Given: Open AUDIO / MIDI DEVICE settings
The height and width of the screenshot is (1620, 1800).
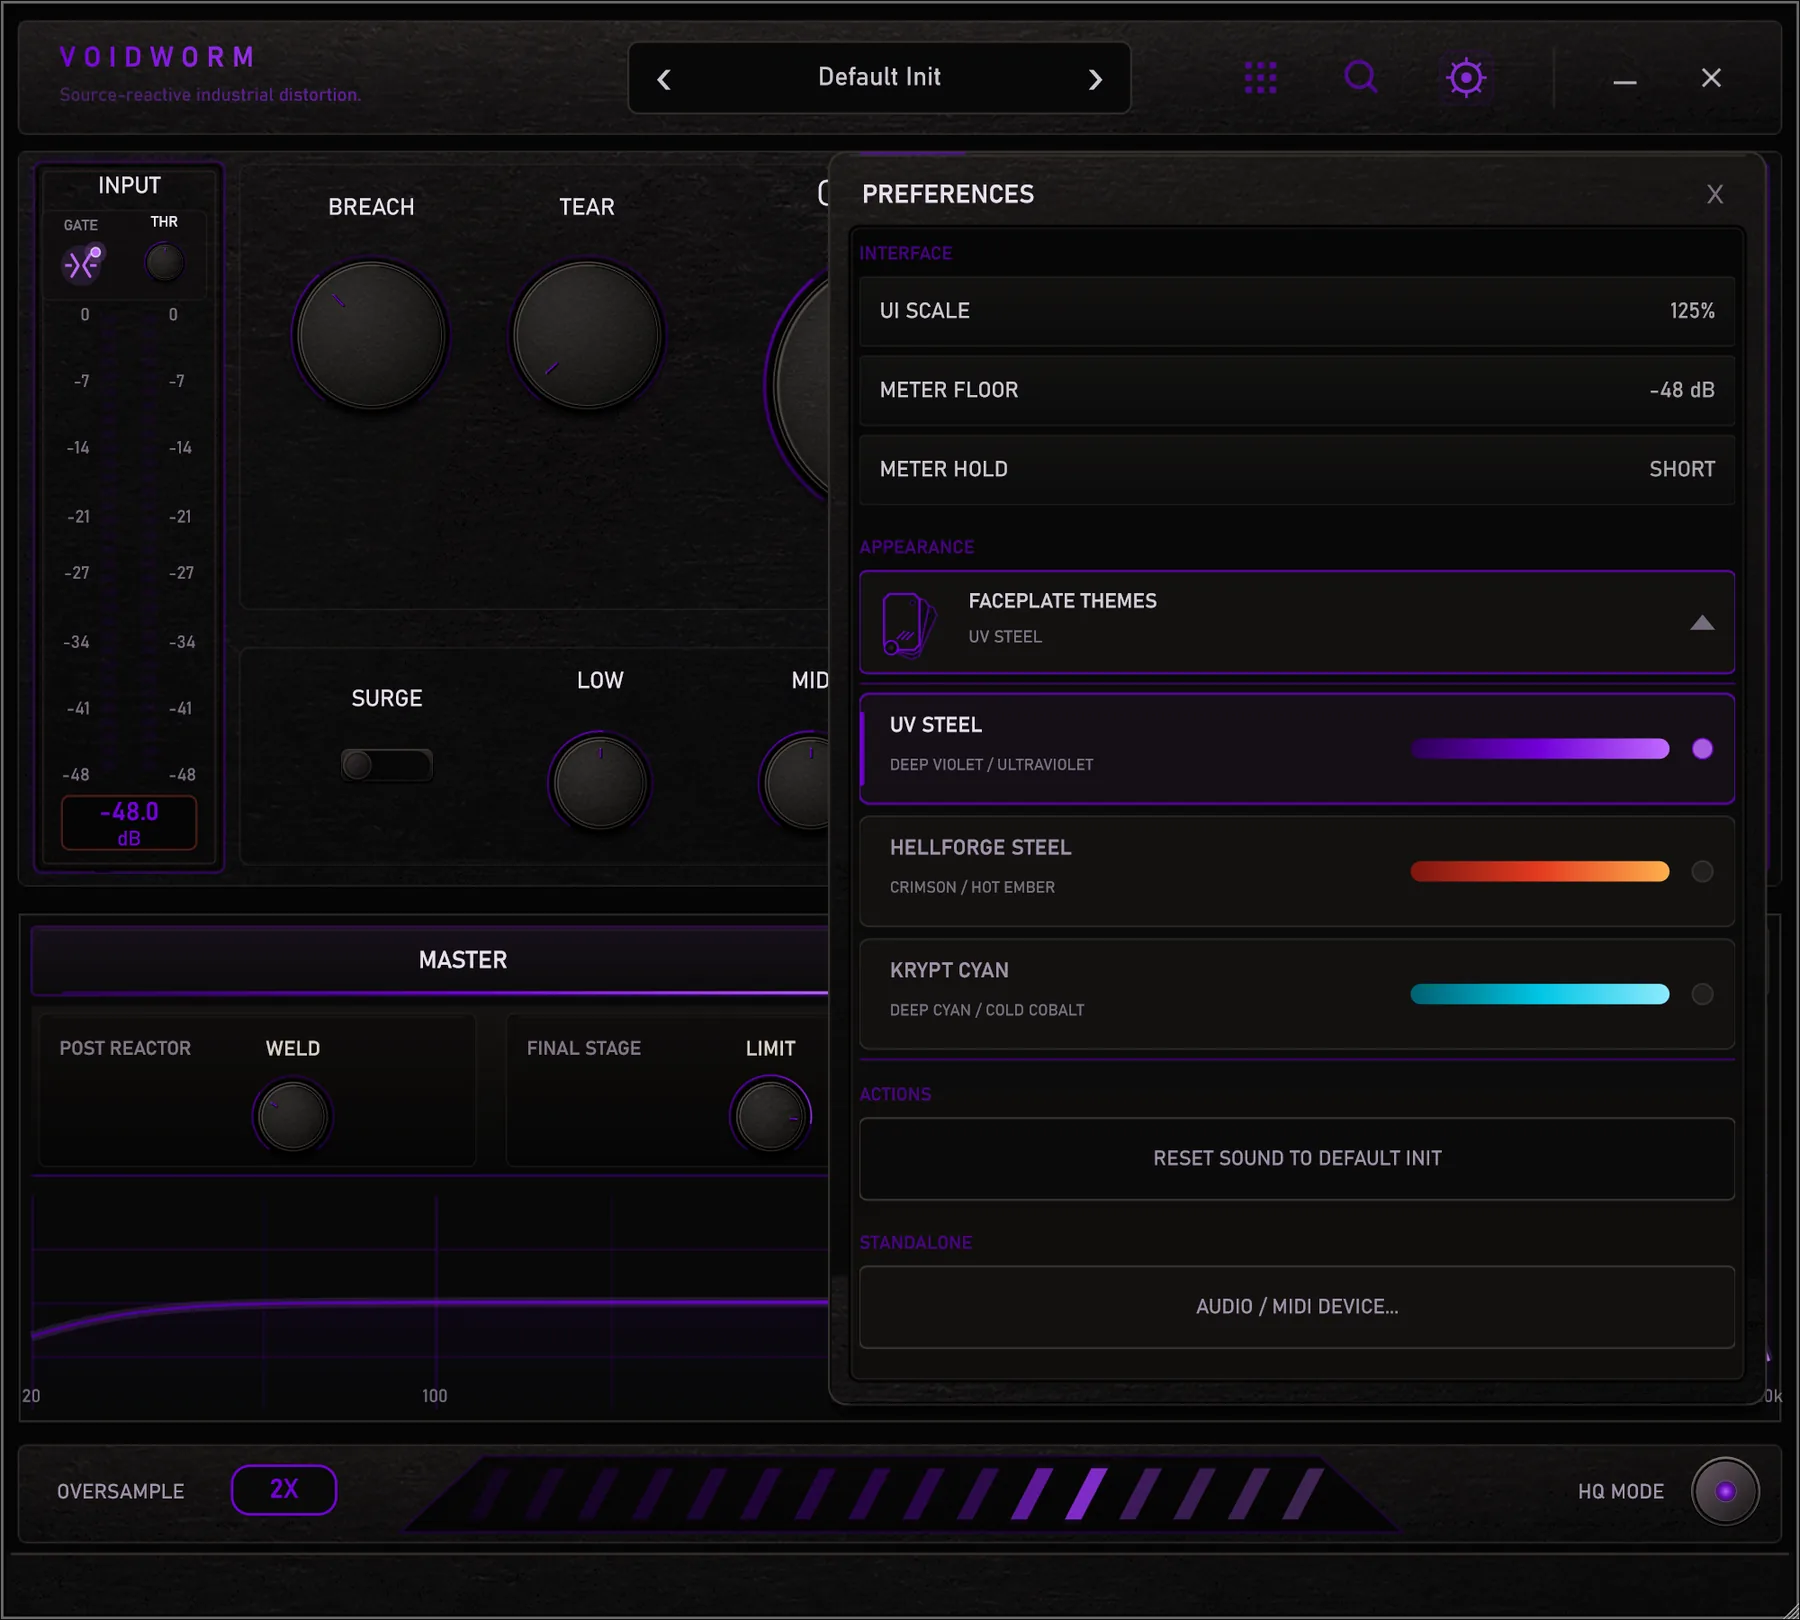Looking at the screenshot, I should coord(1297,1307).
